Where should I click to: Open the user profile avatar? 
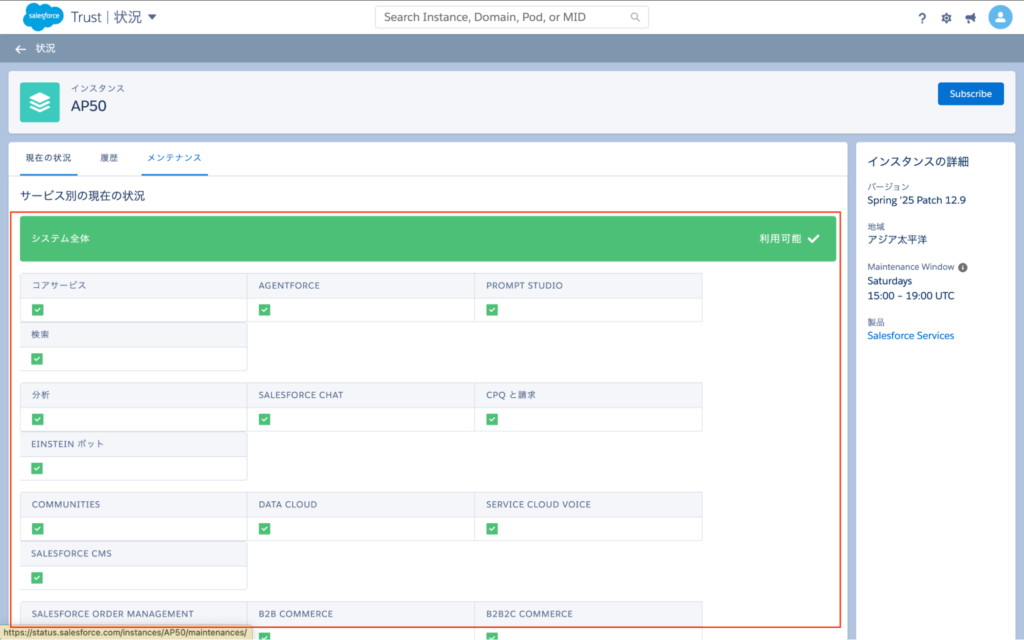1000,17
